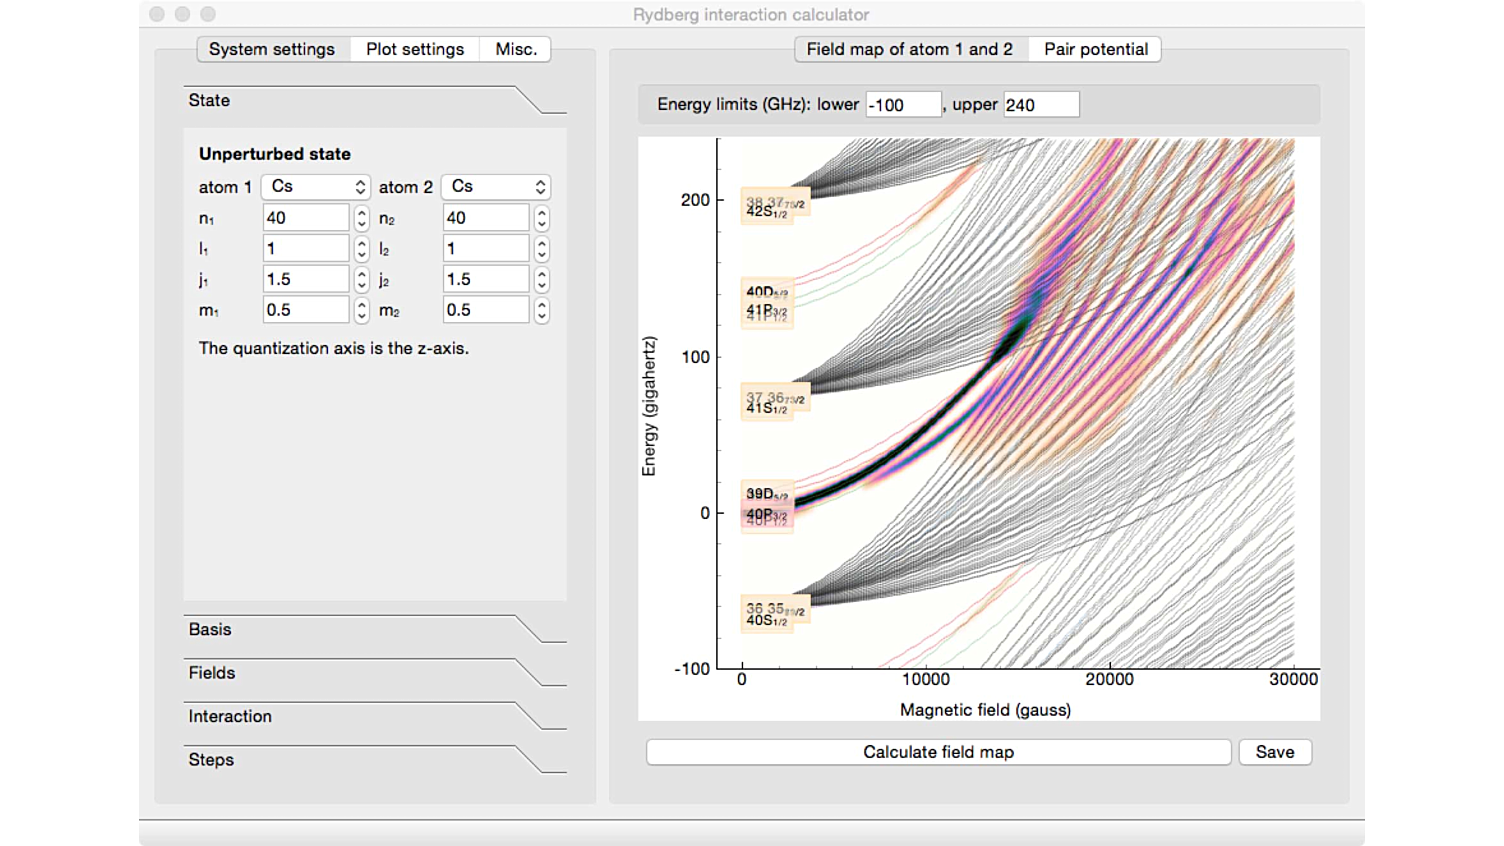Click the upper energy limit field
Viewport: 1504px width, 846px height.
pos(1040,105)
